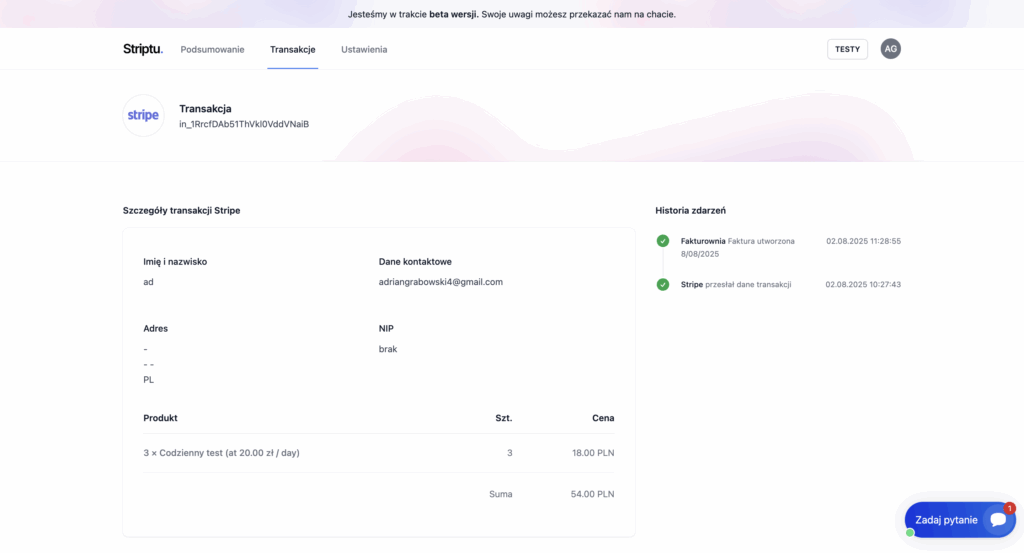Click the name value ad
The width and height of the screenshot is (1024, 553).
[x=148, y=282]
